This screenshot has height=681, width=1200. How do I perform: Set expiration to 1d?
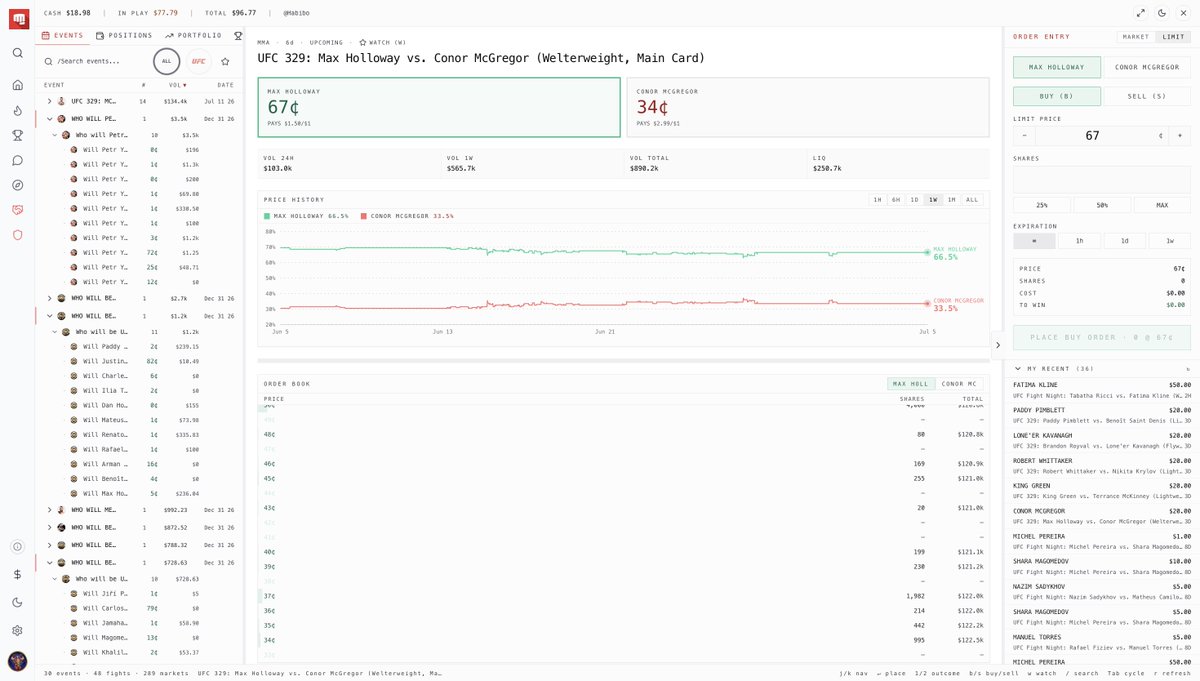point(1124,240)
